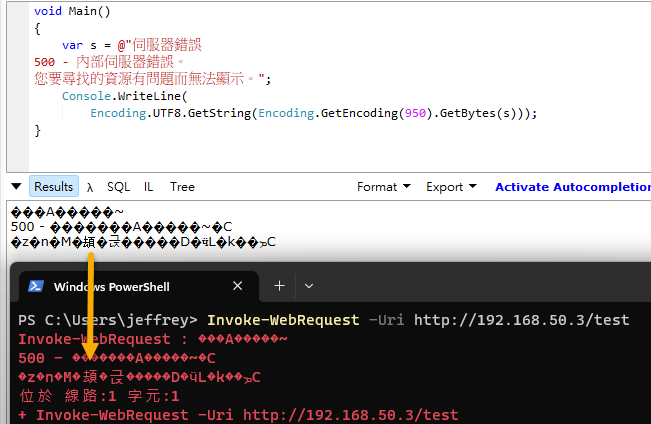This screenshot has width=651, height=424.
Task: Switch to the Results tab
Action: coord(53,187)
